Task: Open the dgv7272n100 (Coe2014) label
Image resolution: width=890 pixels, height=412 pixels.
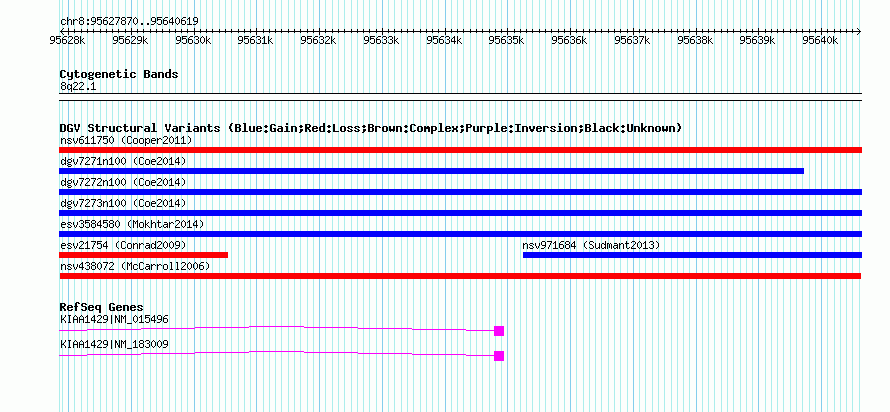Action: pos(123,182)
